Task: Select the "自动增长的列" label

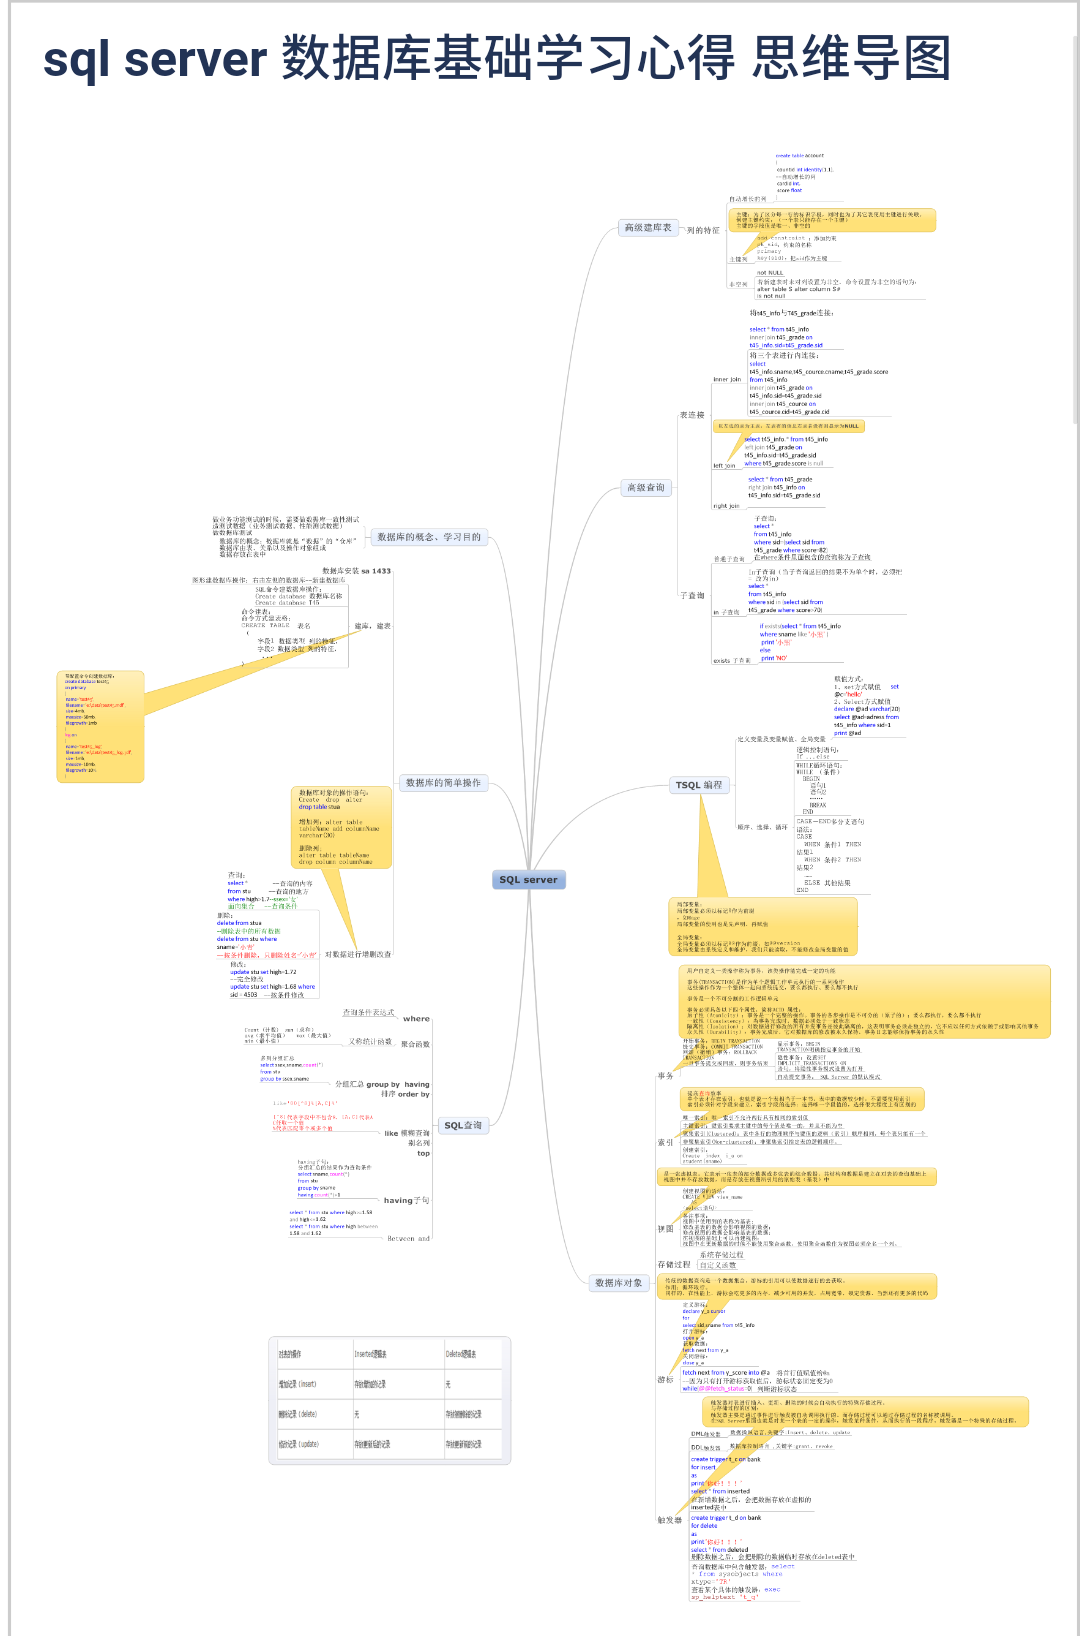Action: (748, 199)
